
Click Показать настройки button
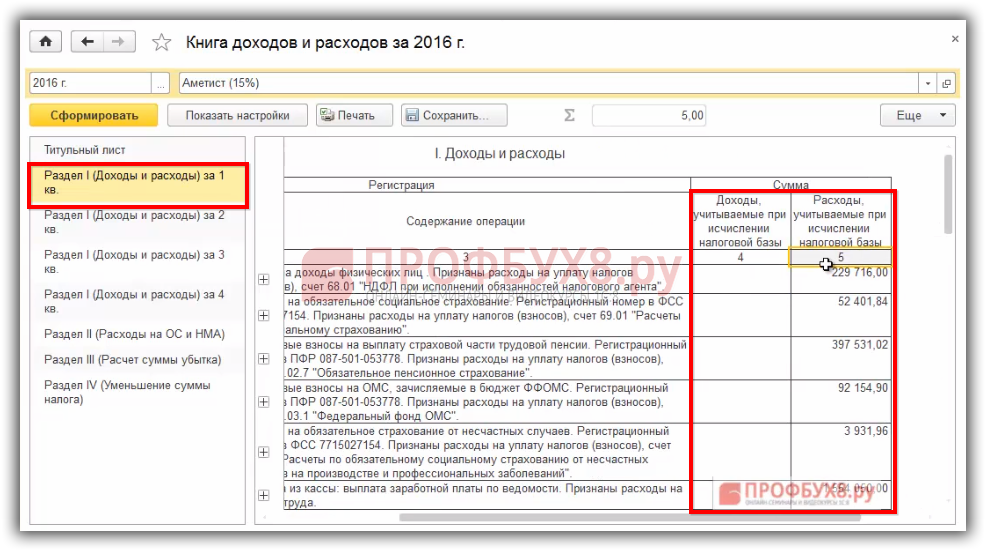tap(237, 115)
